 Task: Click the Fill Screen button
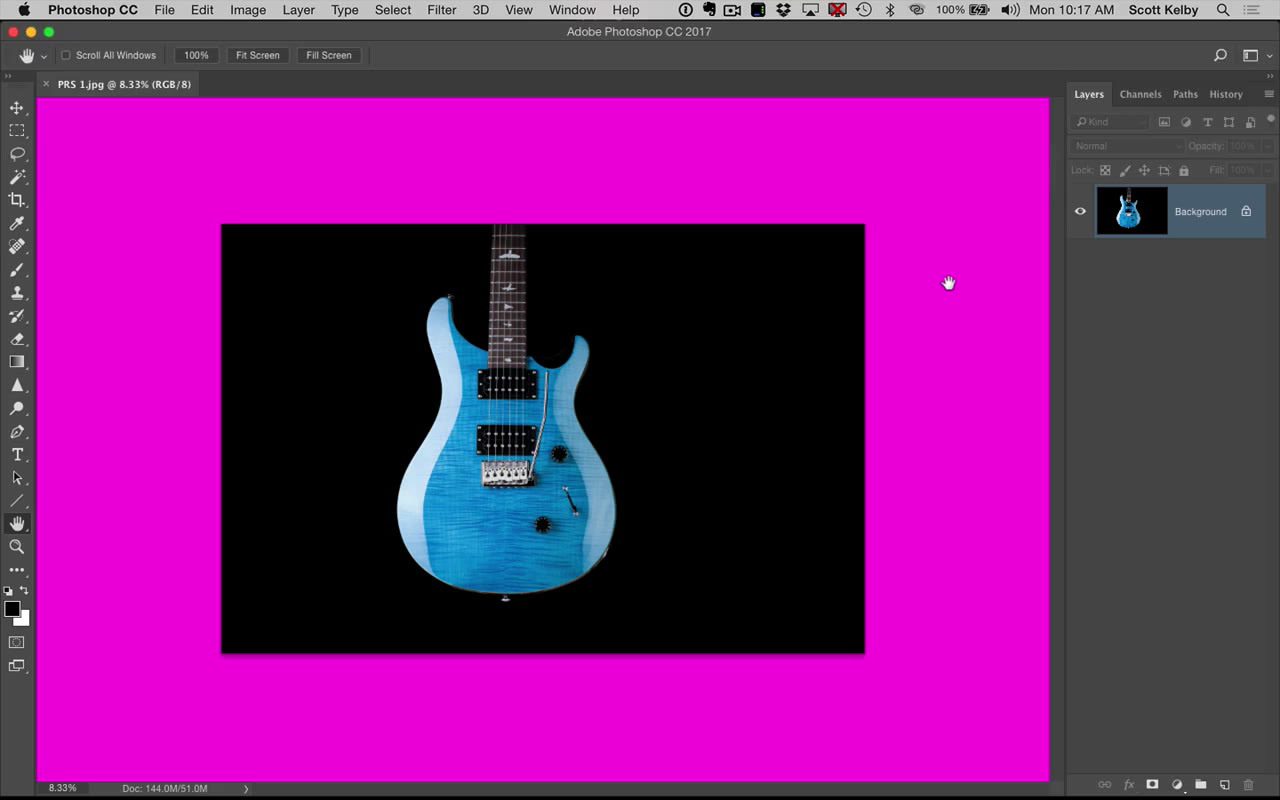point(329,55)
